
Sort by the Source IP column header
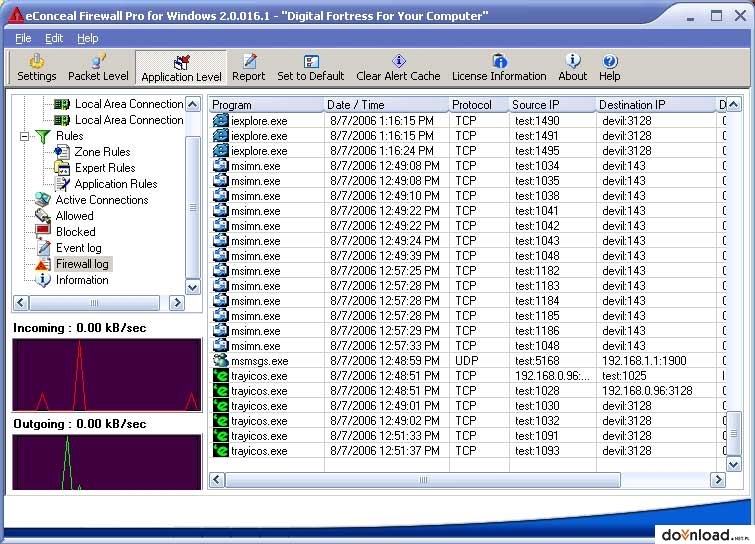pyautogui.click(x=552, y=104)
